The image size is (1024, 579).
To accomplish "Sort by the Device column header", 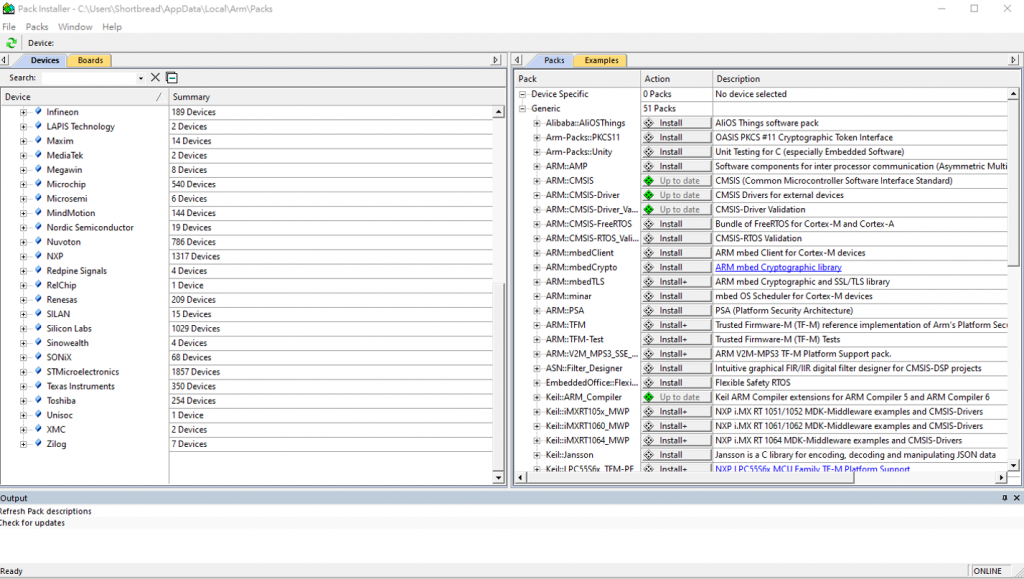I will pos(84,97).
